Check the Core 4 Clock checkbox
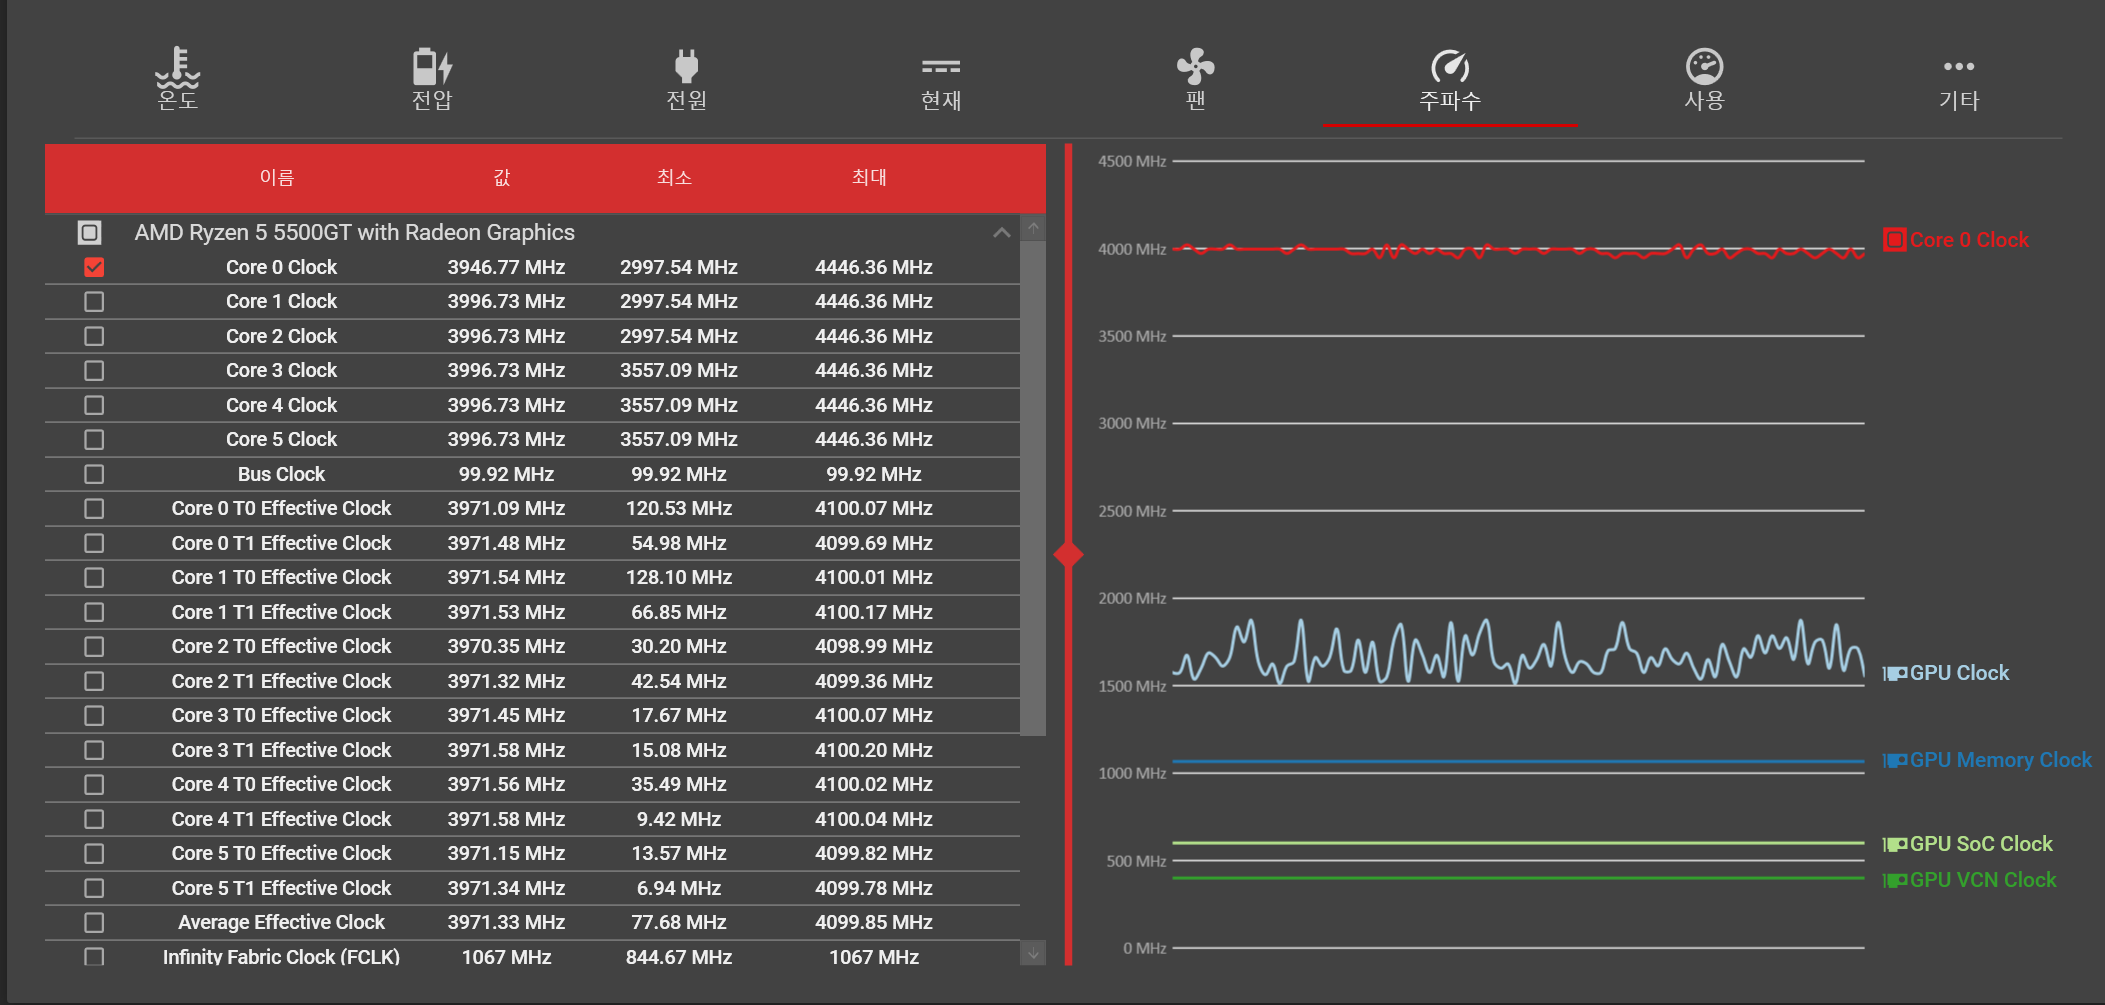Screen dimensions: 2105x1005 click(94, 405)
